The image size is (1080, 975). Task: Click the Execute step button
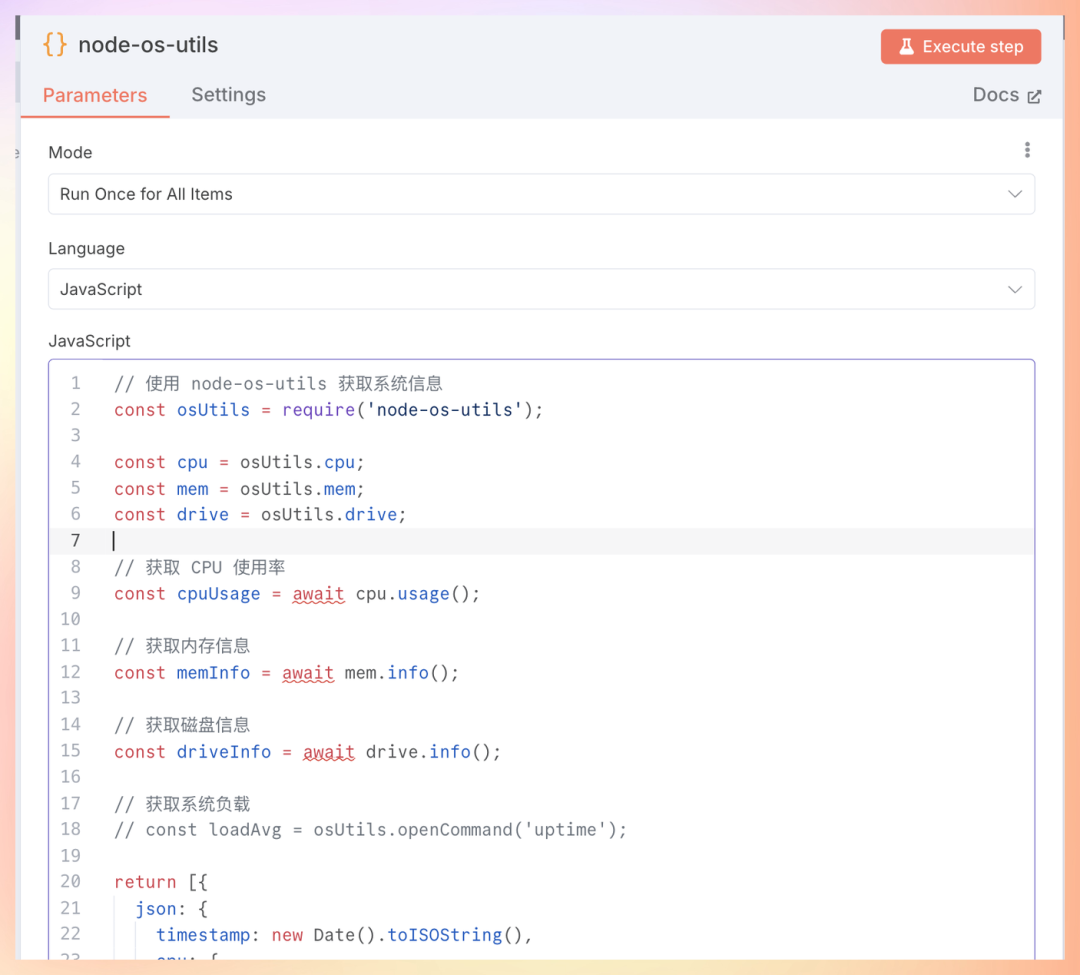pyautogui.click(x=960, y=46)
